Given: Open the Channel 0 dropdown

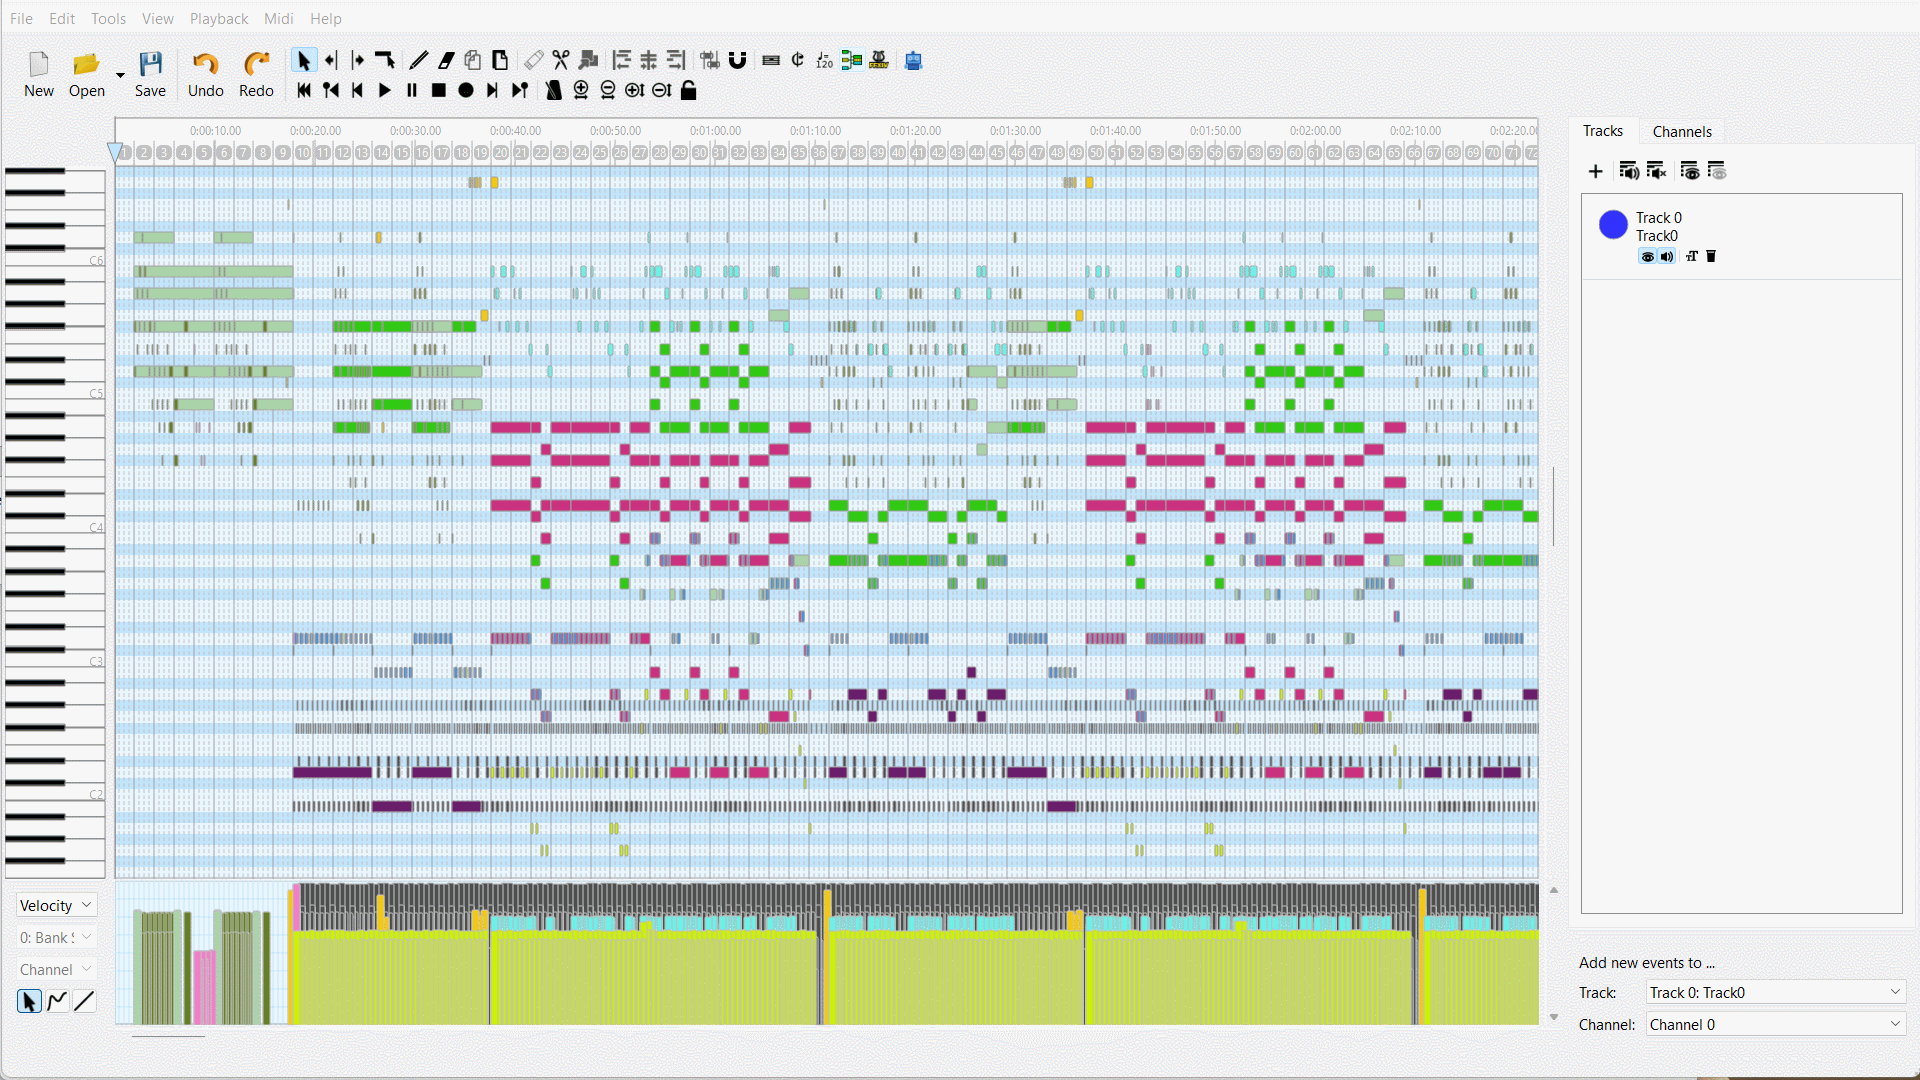Looking at the screenshot, I should [x=1774, y=1024].
